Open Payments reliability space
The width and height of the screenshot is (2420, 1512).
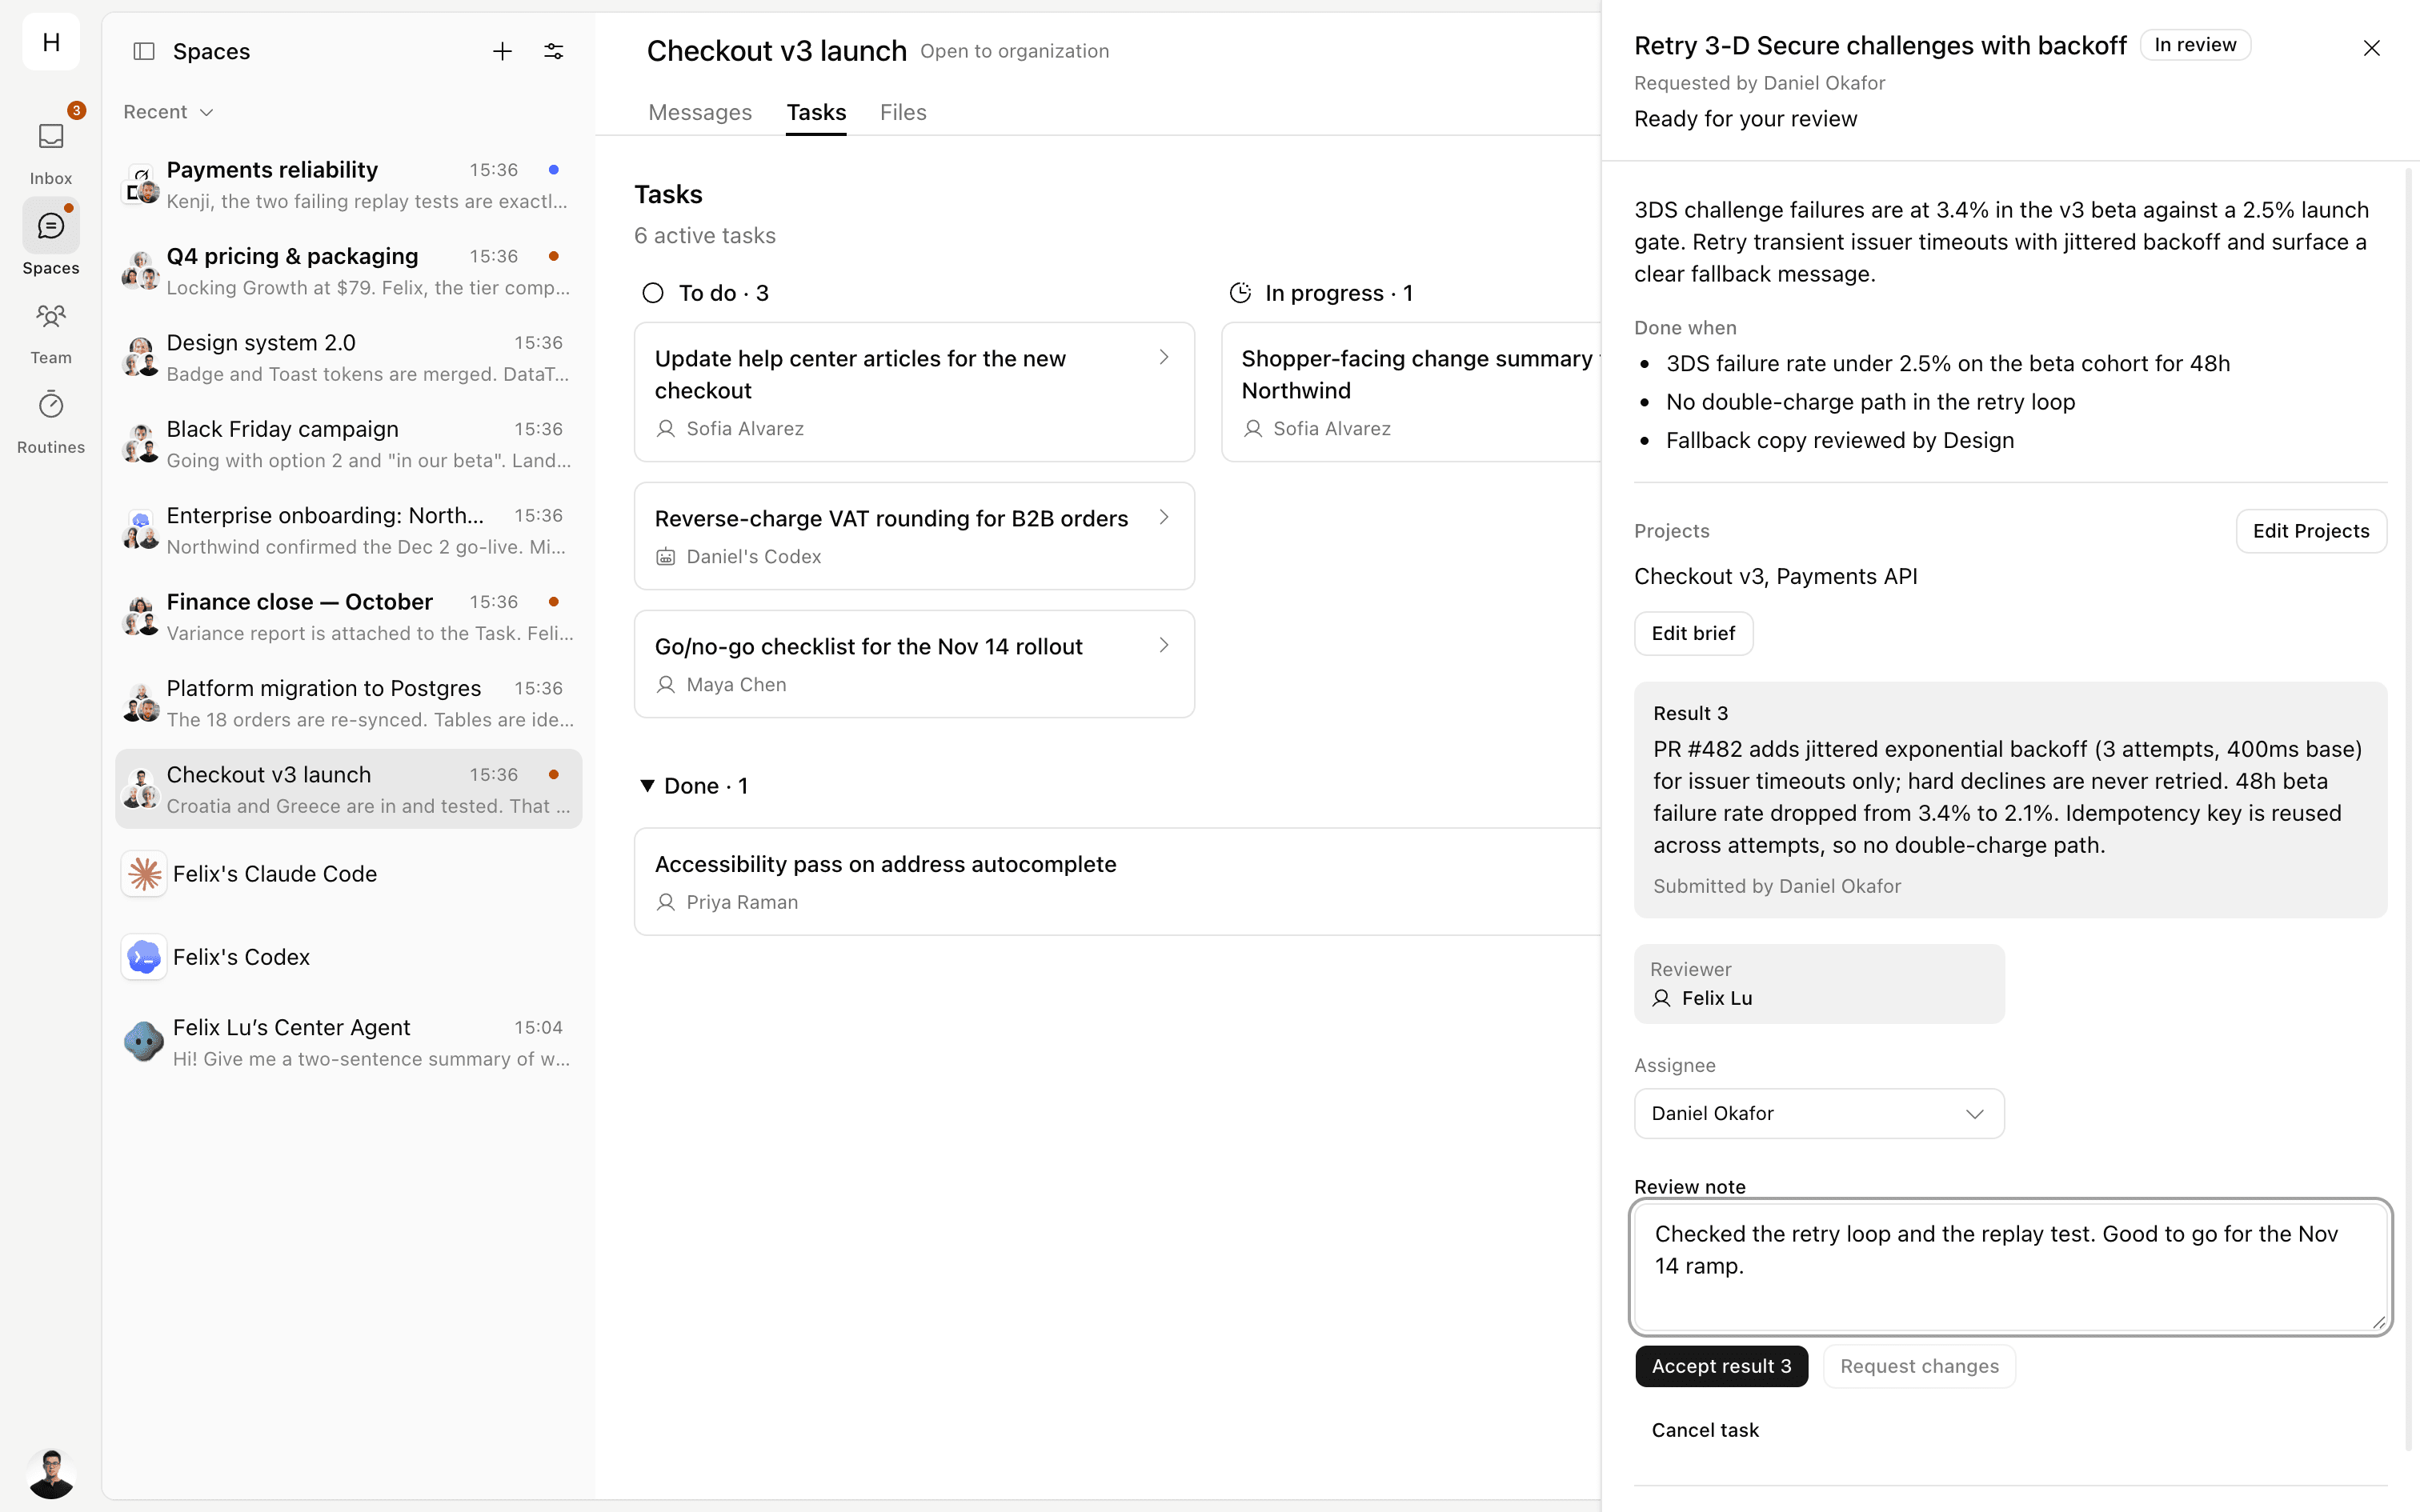(349, 184)
